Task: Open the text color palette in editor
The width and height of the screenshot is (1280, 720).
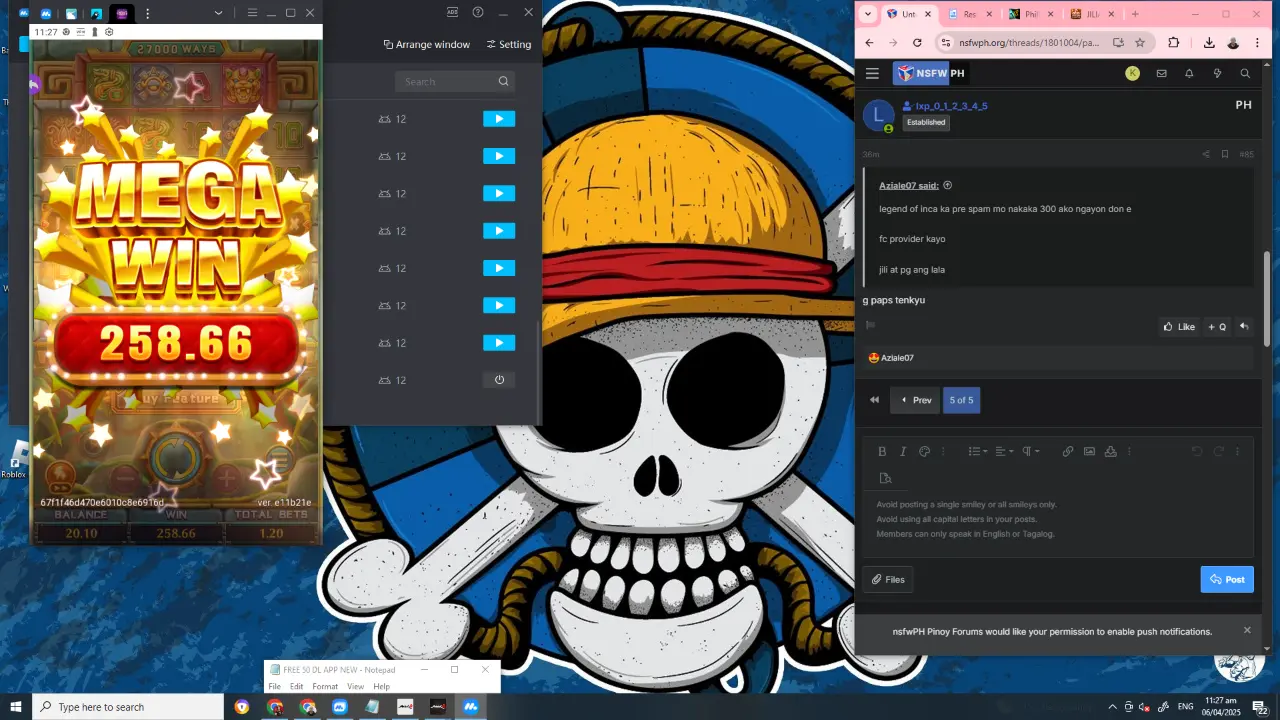Action: 924,452
